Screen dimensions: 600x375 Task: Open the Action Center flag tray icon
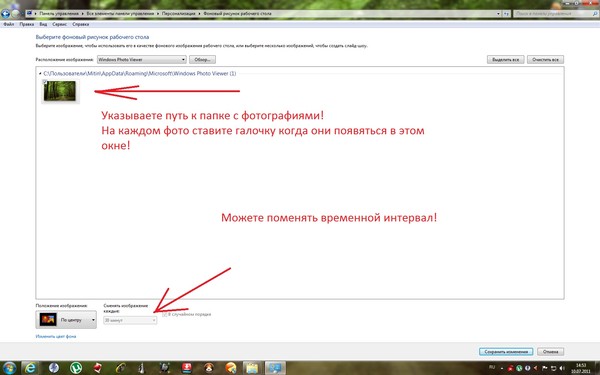(x=545, y=368)
